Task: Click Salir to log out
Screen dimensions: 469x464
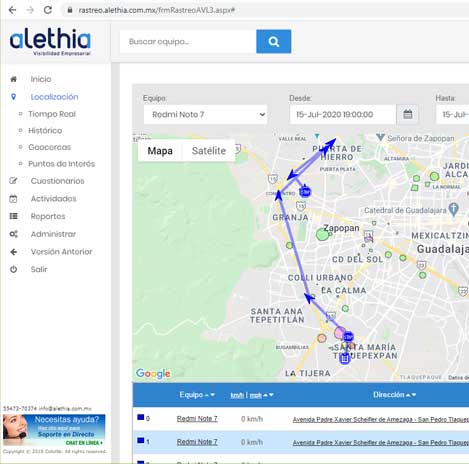Action: (x=39, y=269)
